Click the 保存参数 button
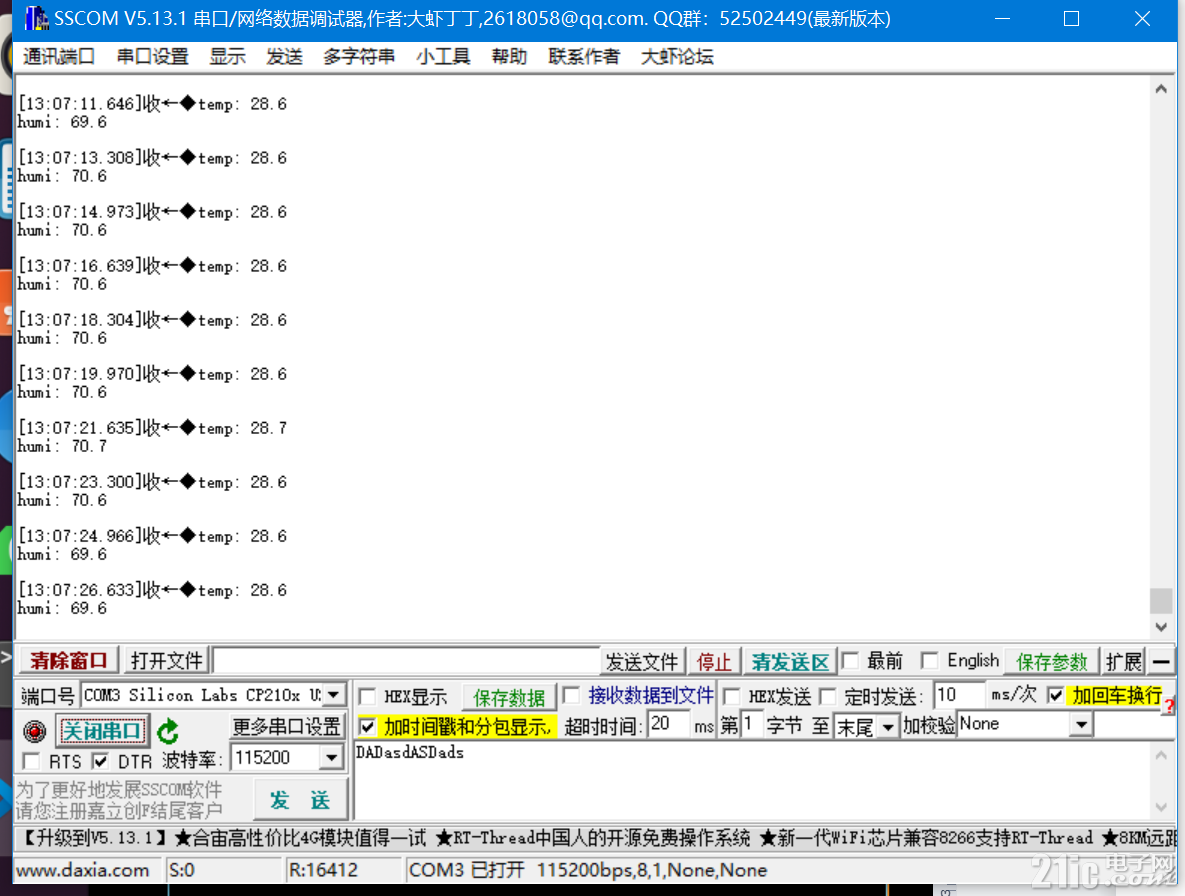Screen dimensions: 1185x896 [x=1051, y=662]
